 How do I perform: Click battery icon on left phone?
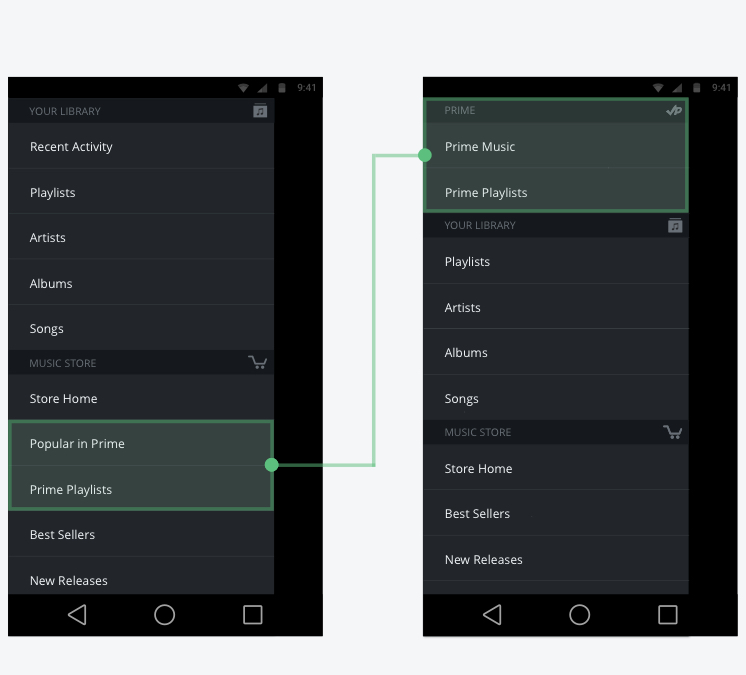[282, 88]
